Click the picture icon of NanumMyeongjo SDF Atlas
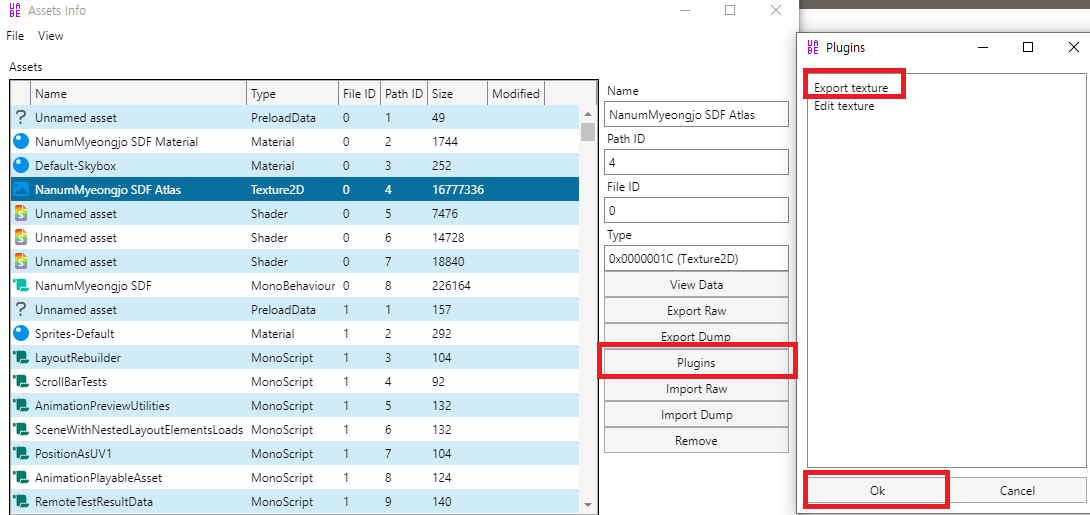 [x=22, y=190]
